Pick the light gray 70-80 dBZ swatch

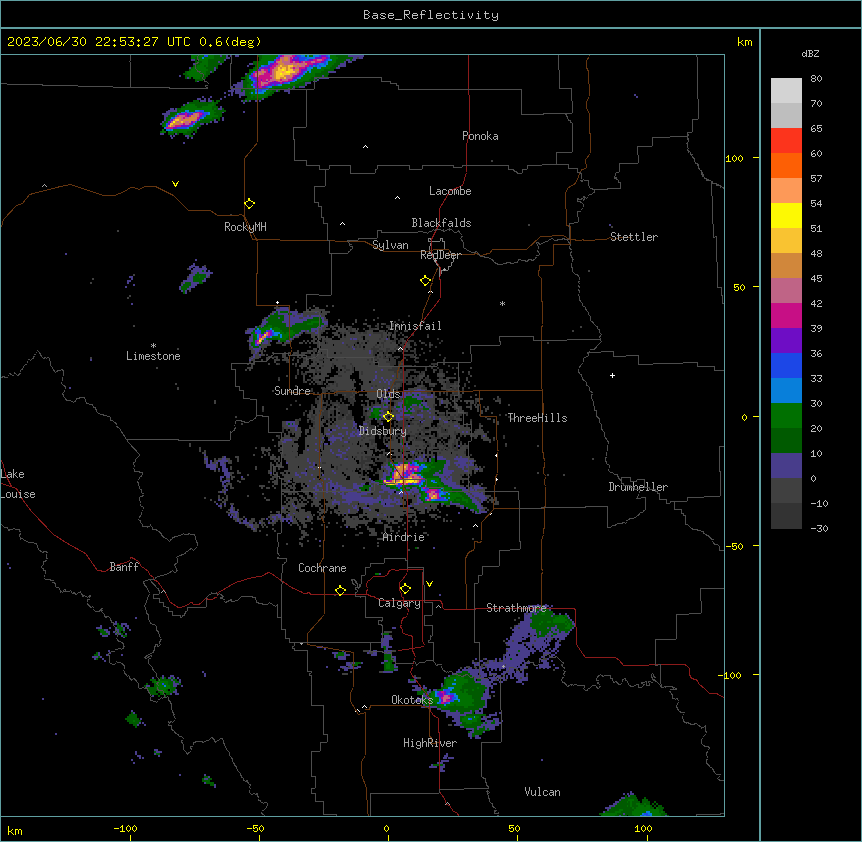tap(786, 91)
